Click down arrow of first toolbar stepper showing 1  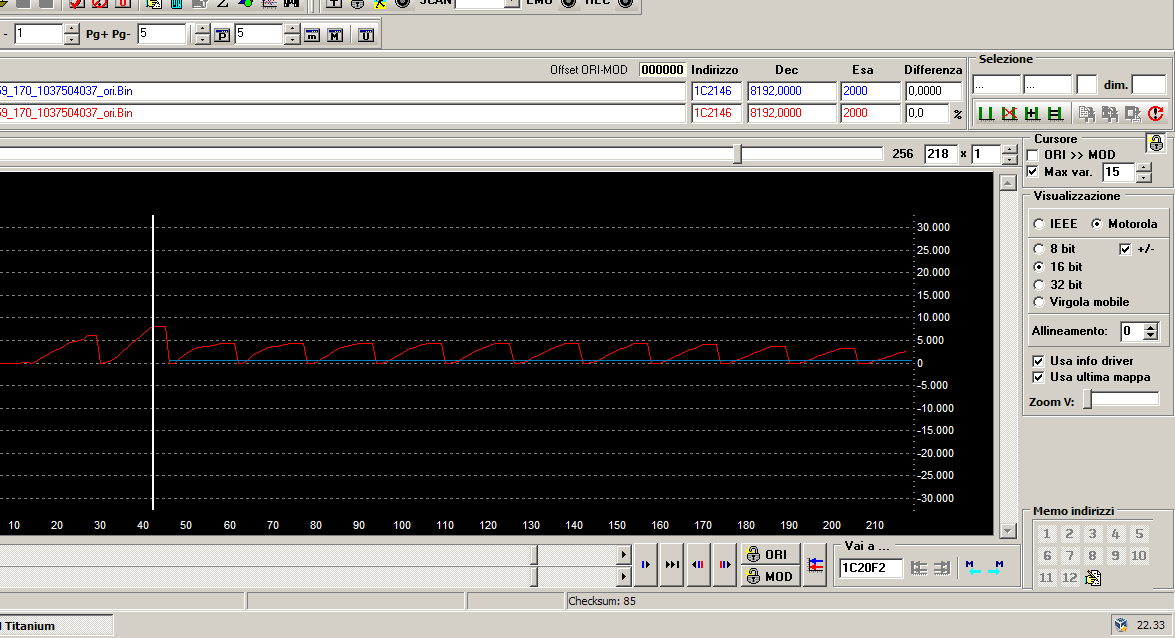click(71, 39)
